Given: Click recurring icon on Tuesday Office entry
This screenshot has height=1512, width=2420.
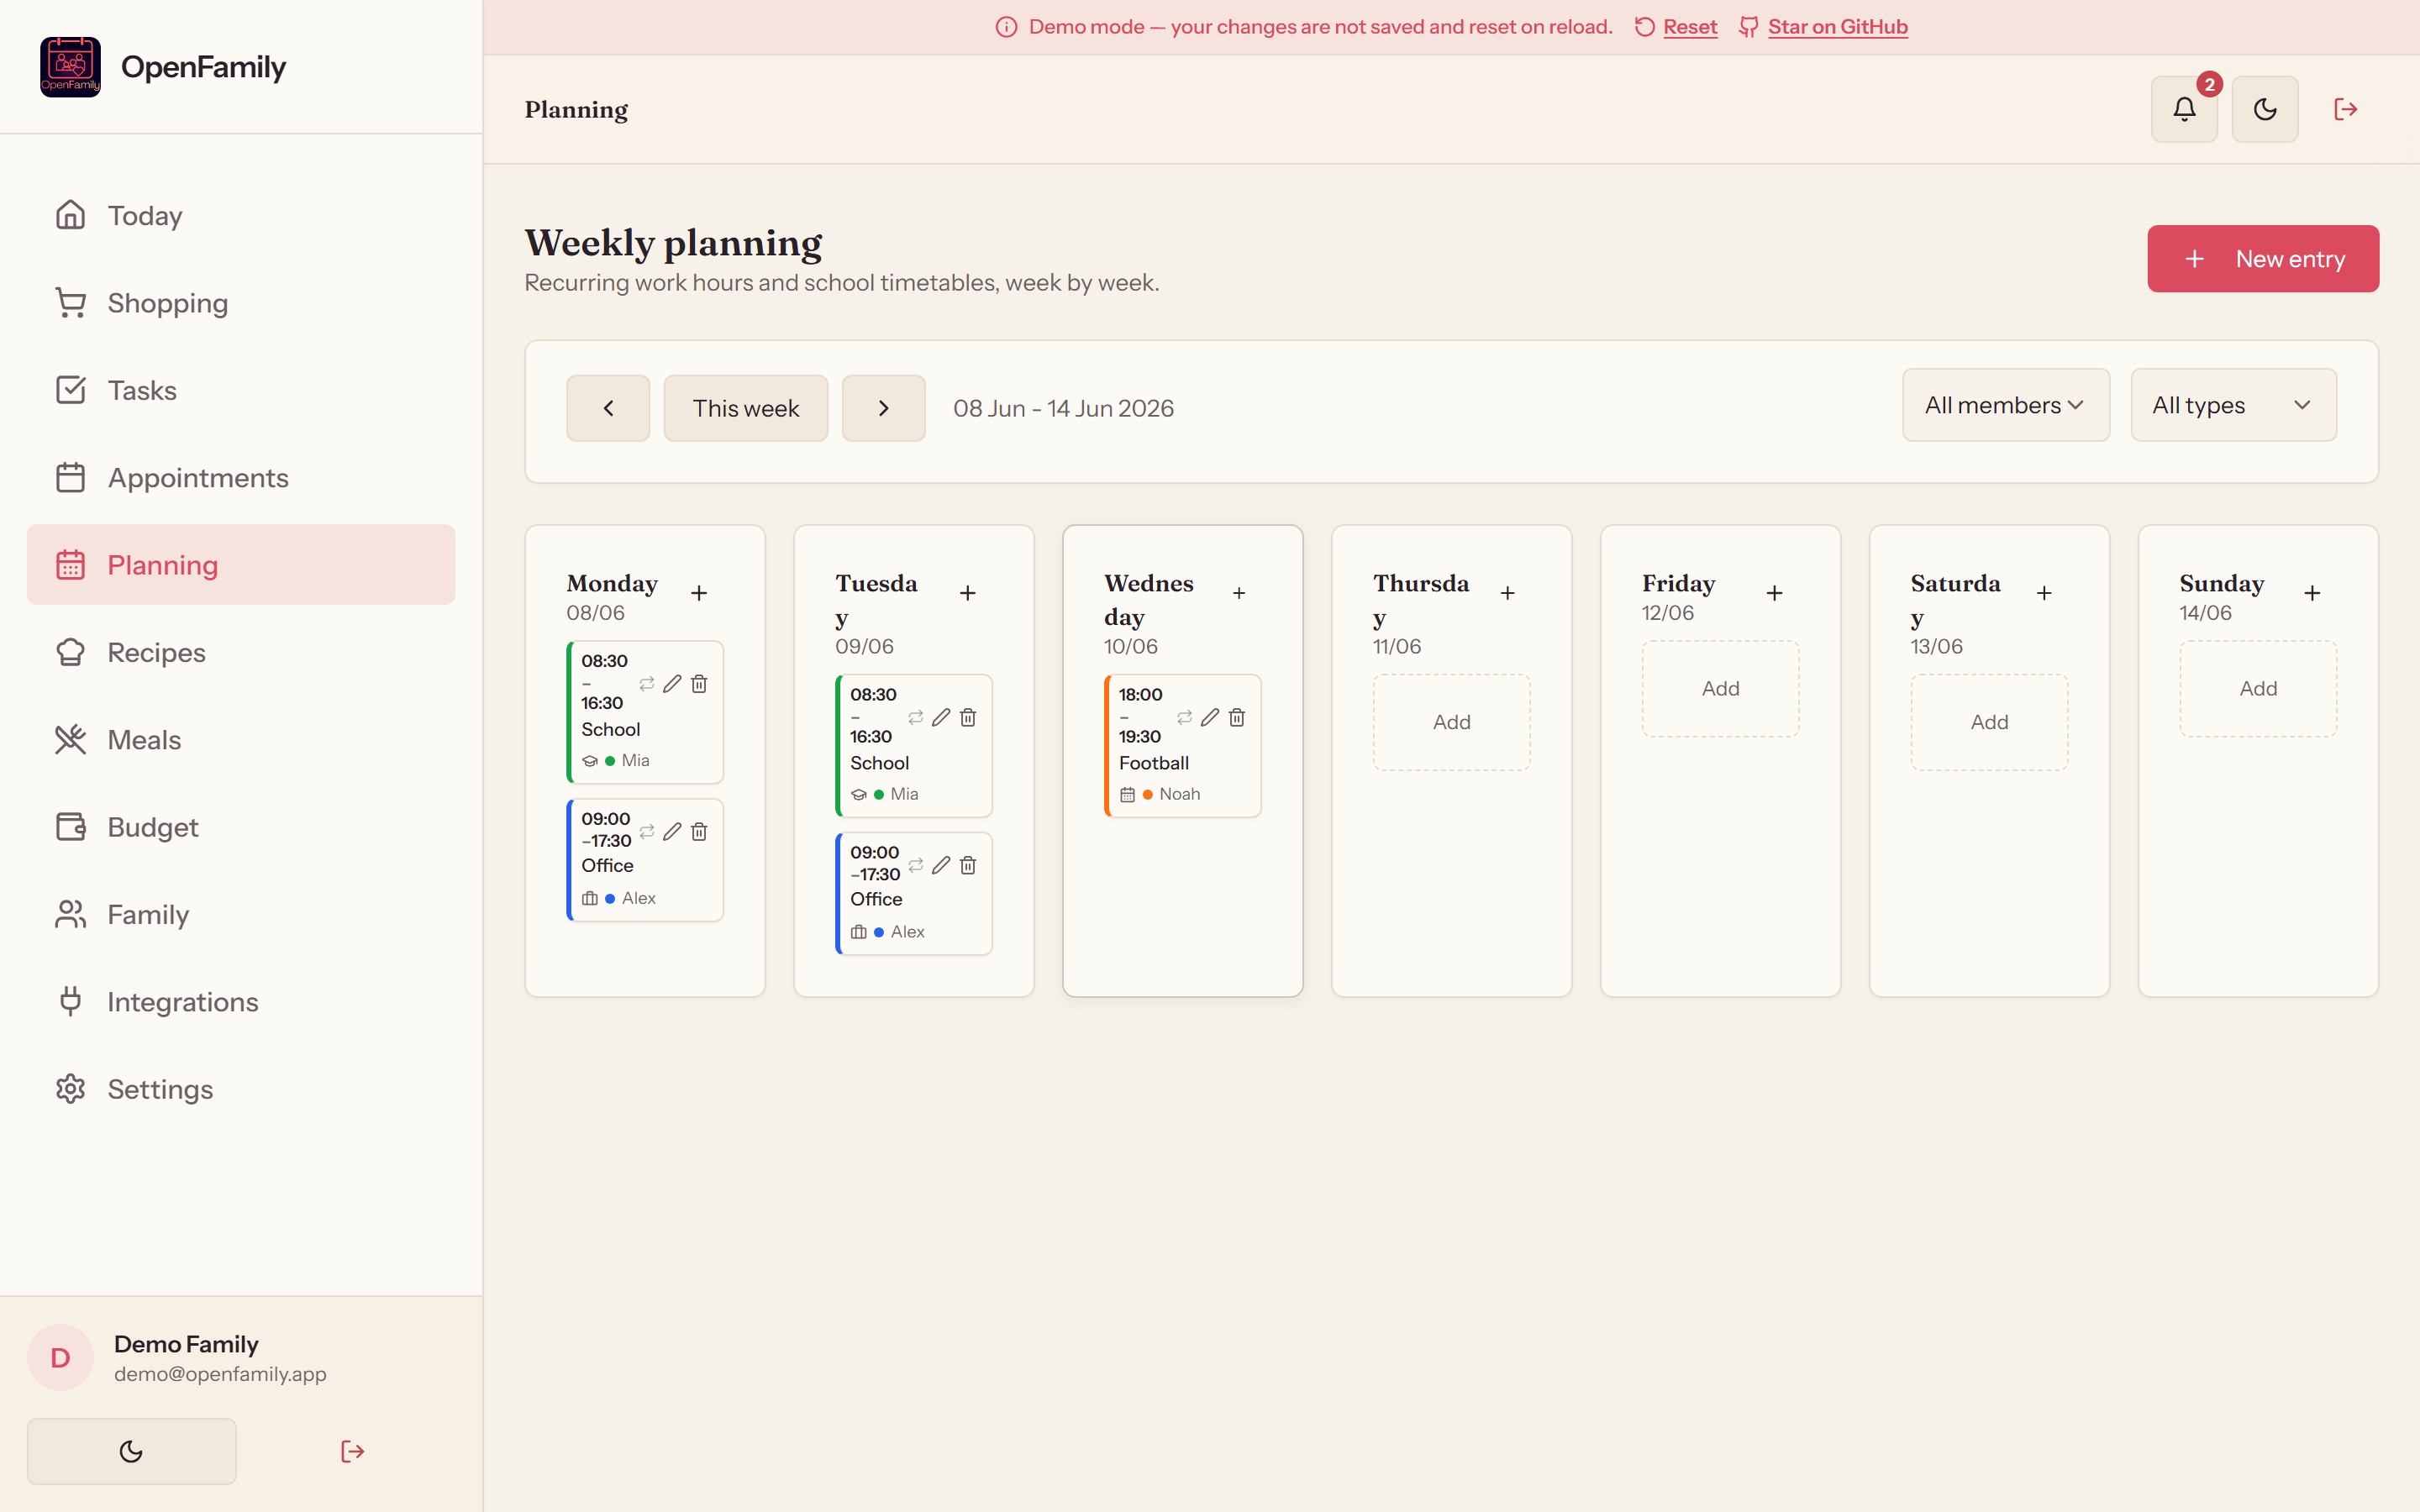Looking at the screenshot, I should tap(916, 866).
